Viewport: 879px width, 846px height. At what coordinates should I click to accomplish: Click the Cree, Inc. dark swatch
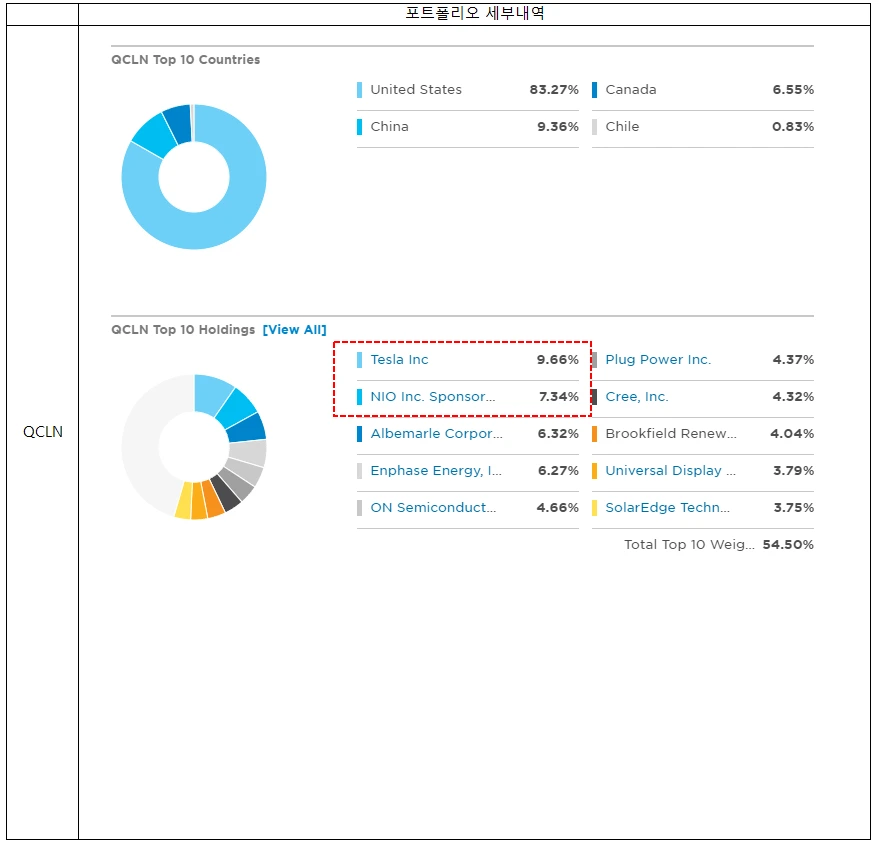point(594,396)
